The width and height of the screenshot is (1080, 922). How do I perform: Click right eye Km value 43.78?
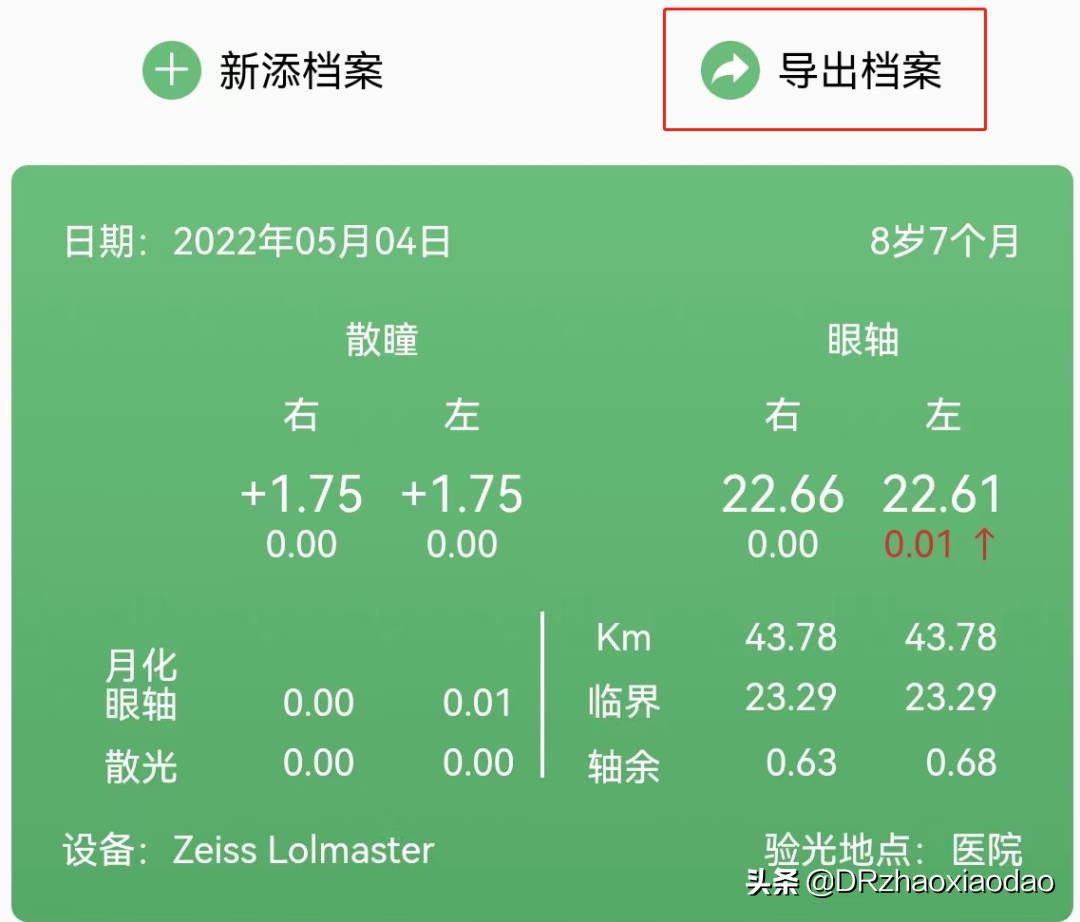pyautogui.click(x=791, y=637)
